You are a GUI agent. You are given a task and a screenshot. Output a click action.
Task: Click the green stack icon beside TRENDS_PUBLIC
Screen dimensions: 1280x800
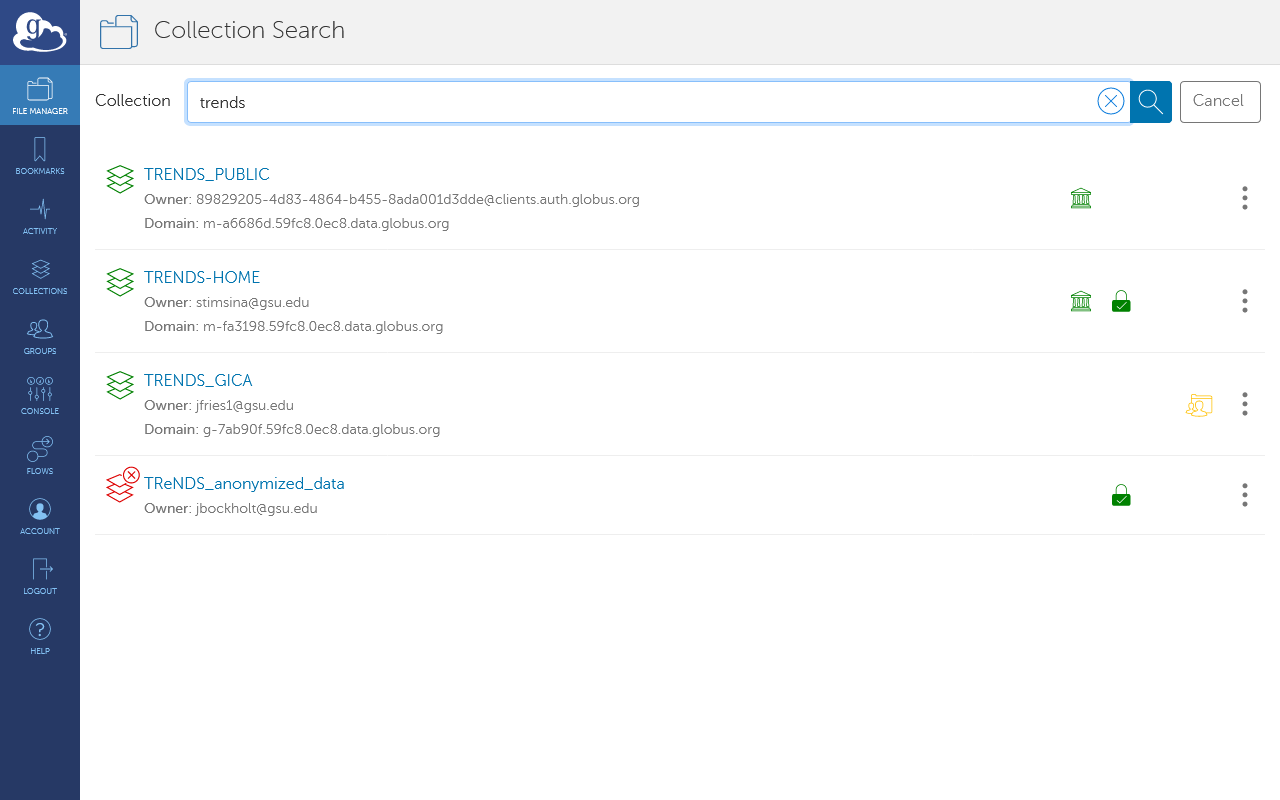pyautogui.click(x=120, y=179)
